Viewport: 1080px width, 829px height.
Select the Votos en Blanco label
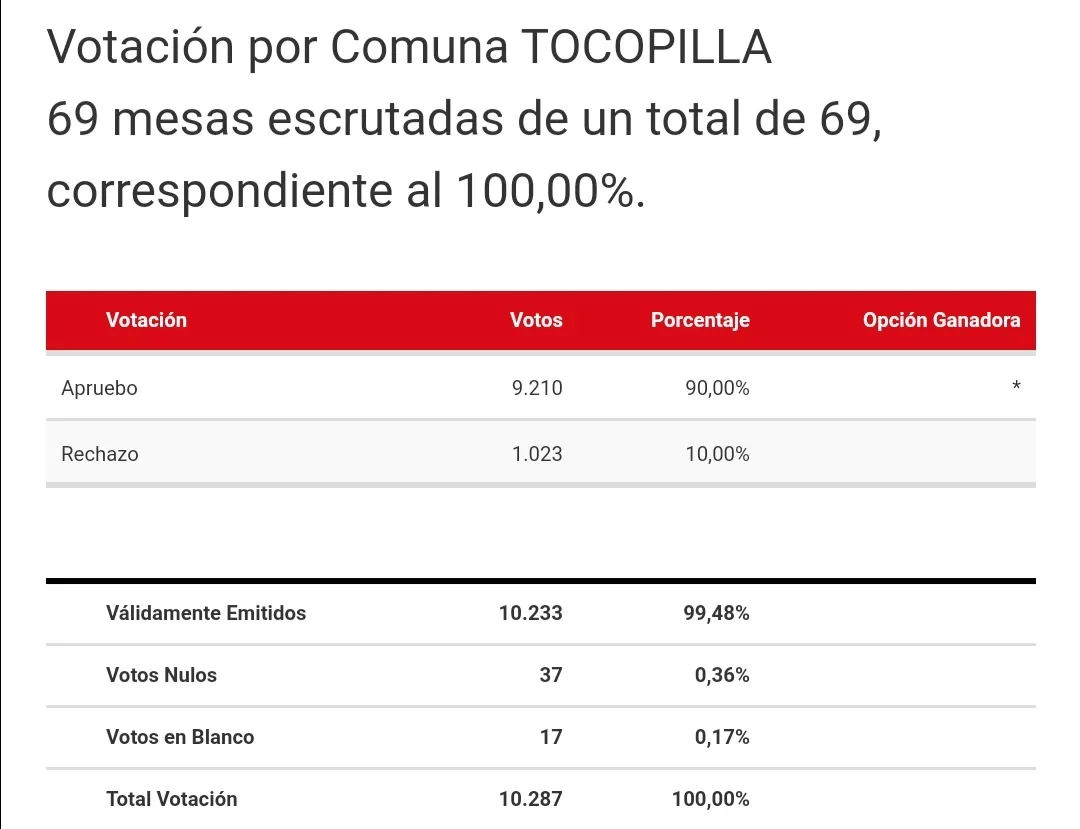(180, 737)
